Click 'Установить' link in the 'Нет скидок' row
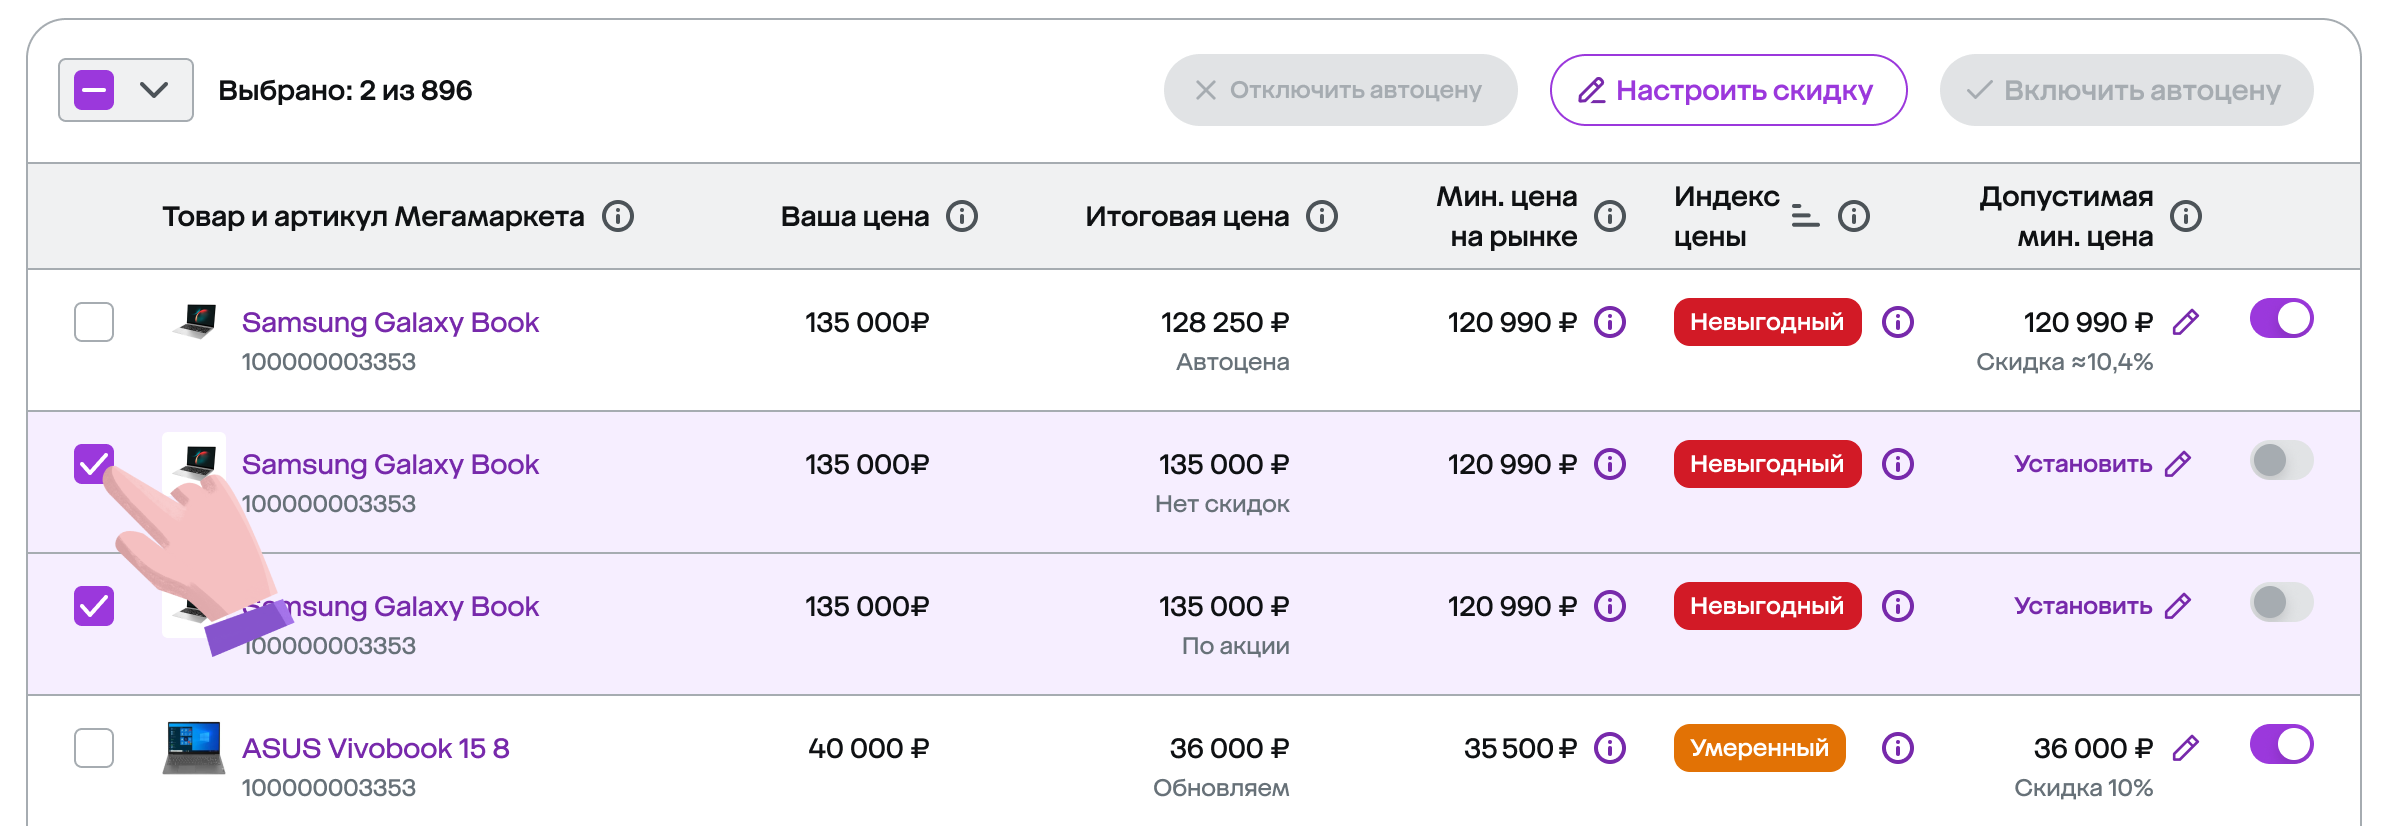The height and width of the screenshot is (826, 2391). coord(2083,464)
